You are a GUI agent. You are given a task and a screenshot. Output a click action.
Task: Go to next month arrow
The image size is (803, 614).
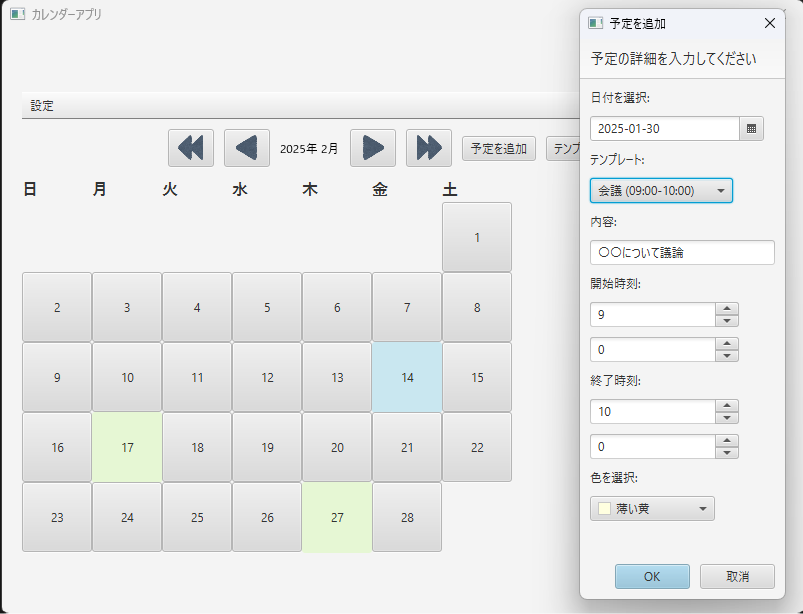point(373,148)
